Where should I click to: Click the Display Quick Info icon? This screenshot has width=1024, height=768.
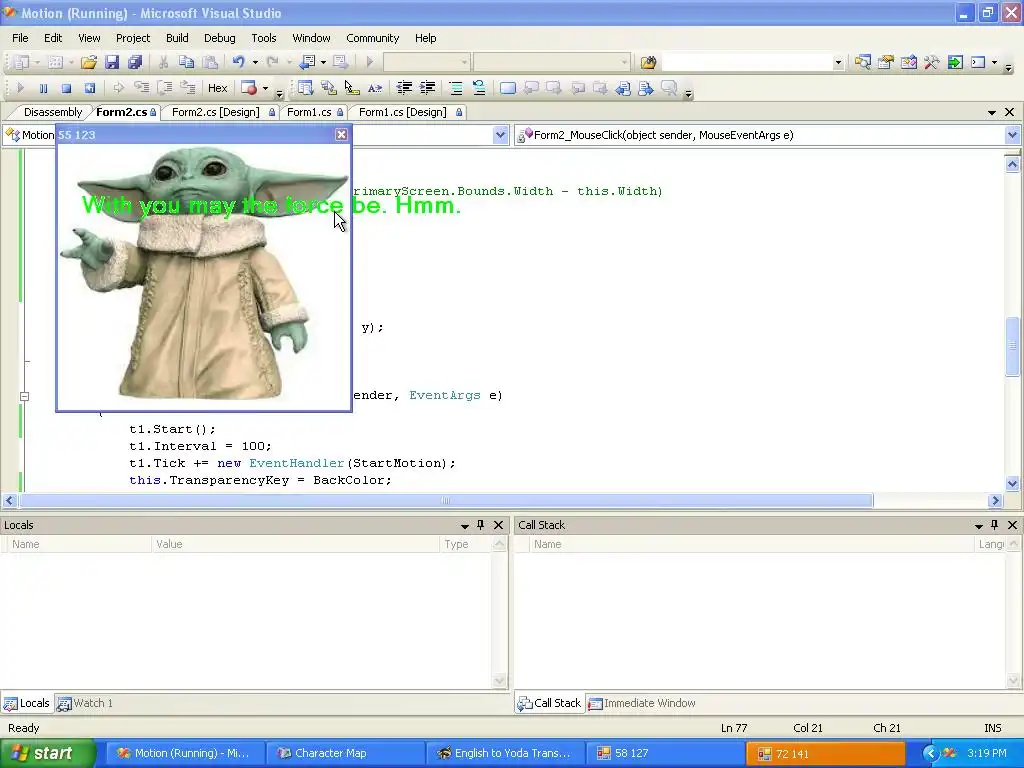click(x=351, y=88)
